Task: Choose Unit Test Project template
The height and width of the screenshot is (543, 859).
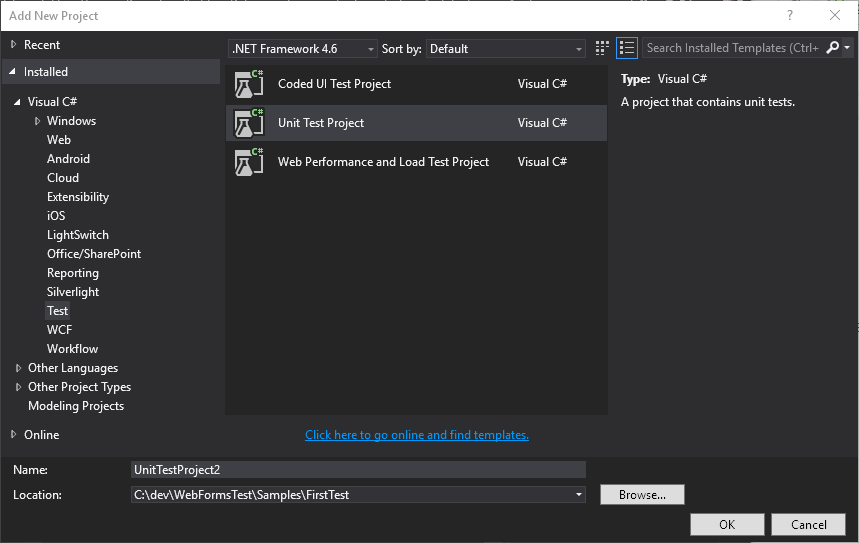Action: [x=416, y=123]
